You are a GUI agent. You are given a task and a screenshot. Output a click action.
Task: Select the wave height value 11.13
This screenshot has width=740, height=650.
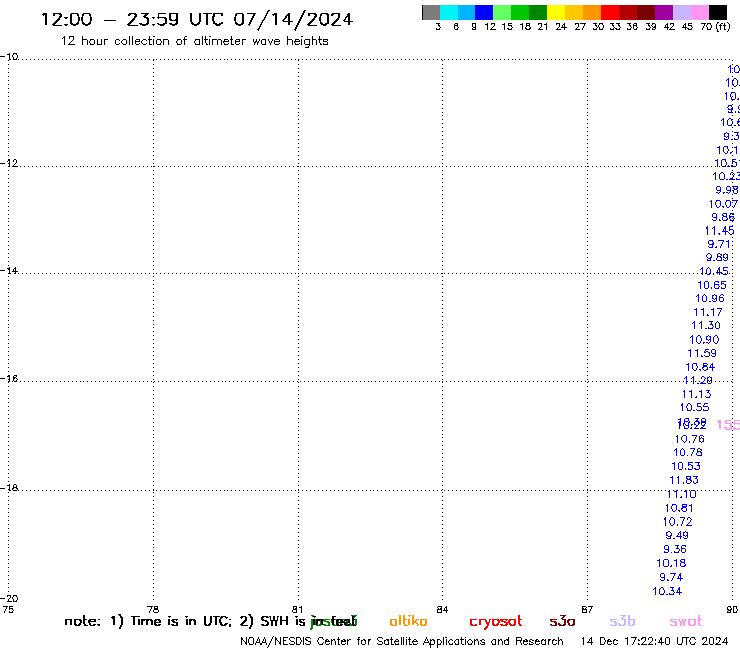click(x=696, y=394)
